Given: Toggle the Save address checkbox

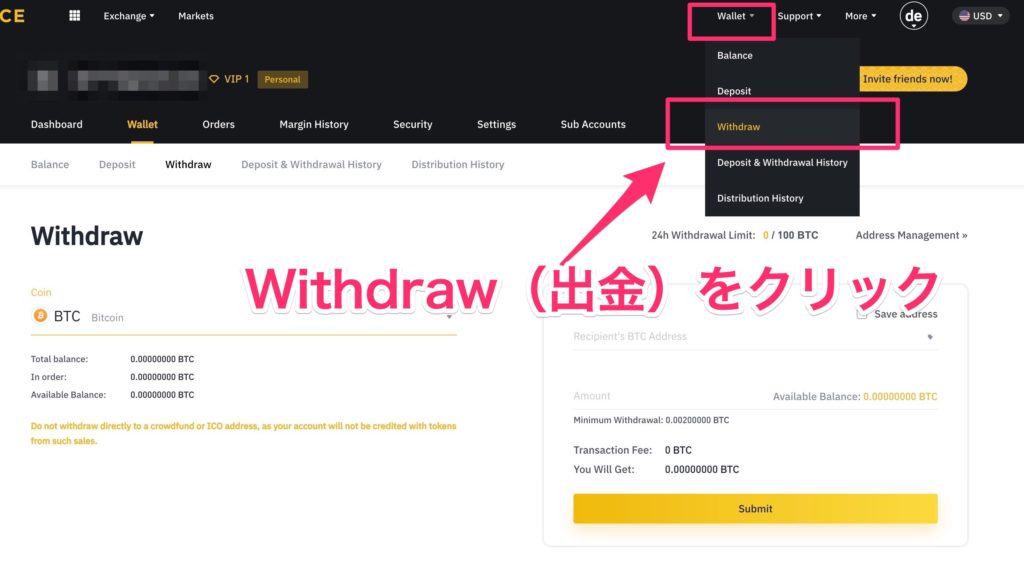Looking at the screenshot, I should [x=862, y=314].
